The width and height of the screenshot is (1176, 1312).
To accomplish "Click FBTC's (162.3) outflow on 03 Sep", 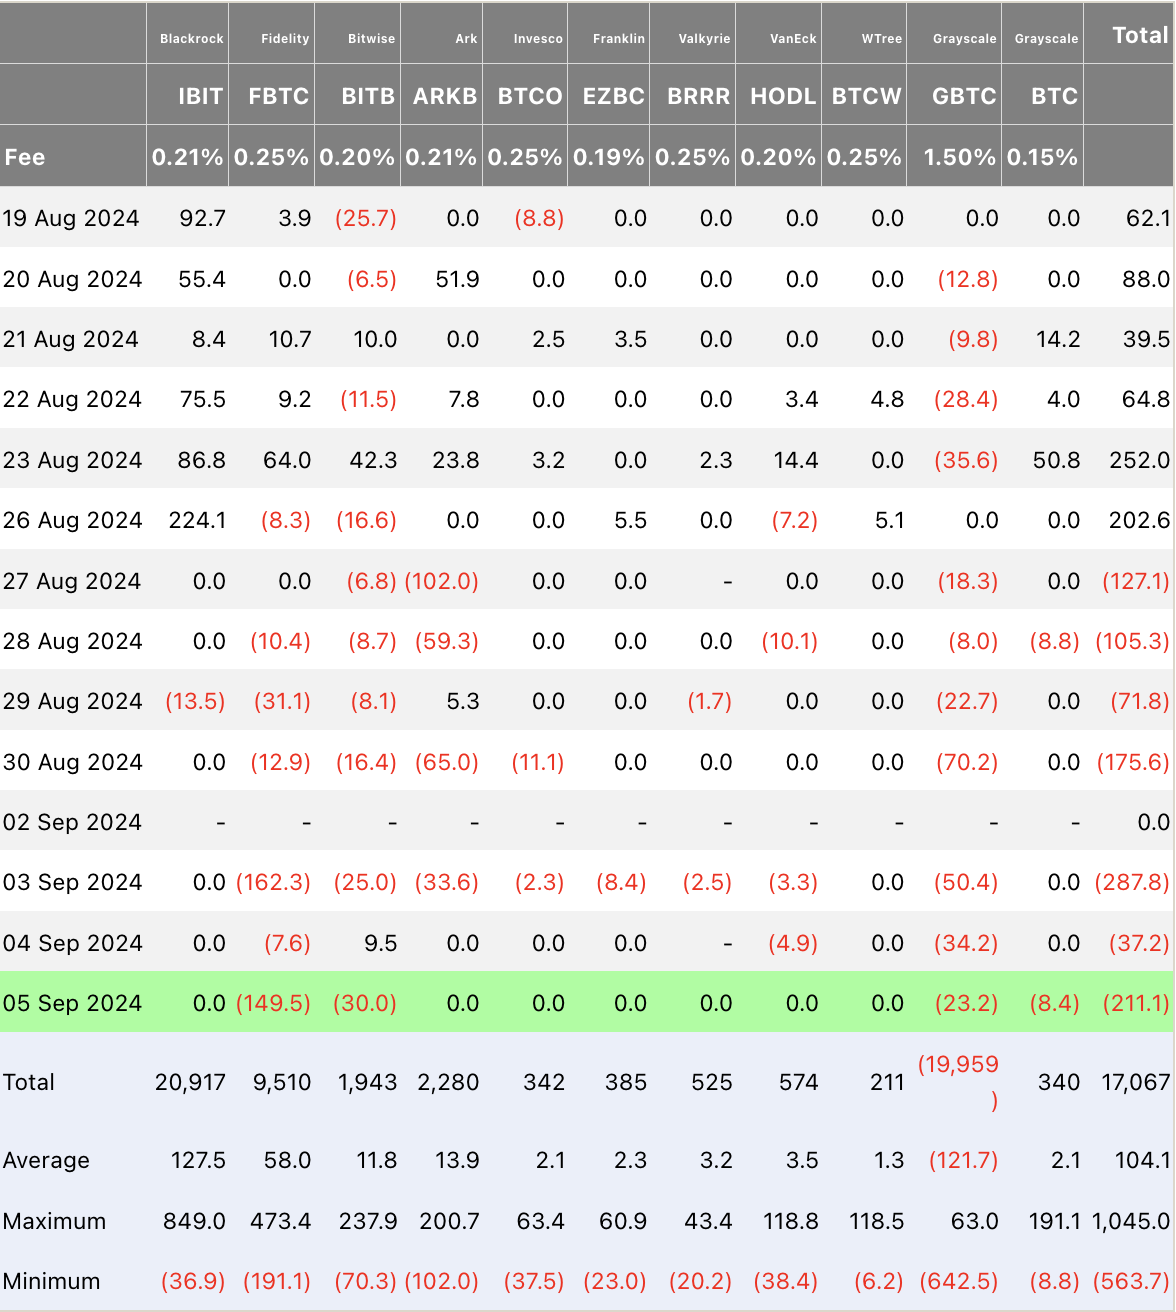I will [x=273, y=882].
